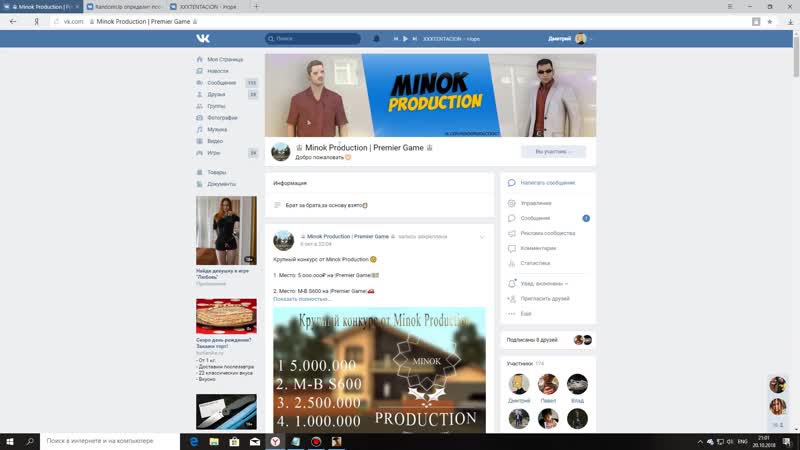The width and height of the screenshot is (800, 450).
Task: Open browser downloads arrow icon
Action: (x=790, y=21)
